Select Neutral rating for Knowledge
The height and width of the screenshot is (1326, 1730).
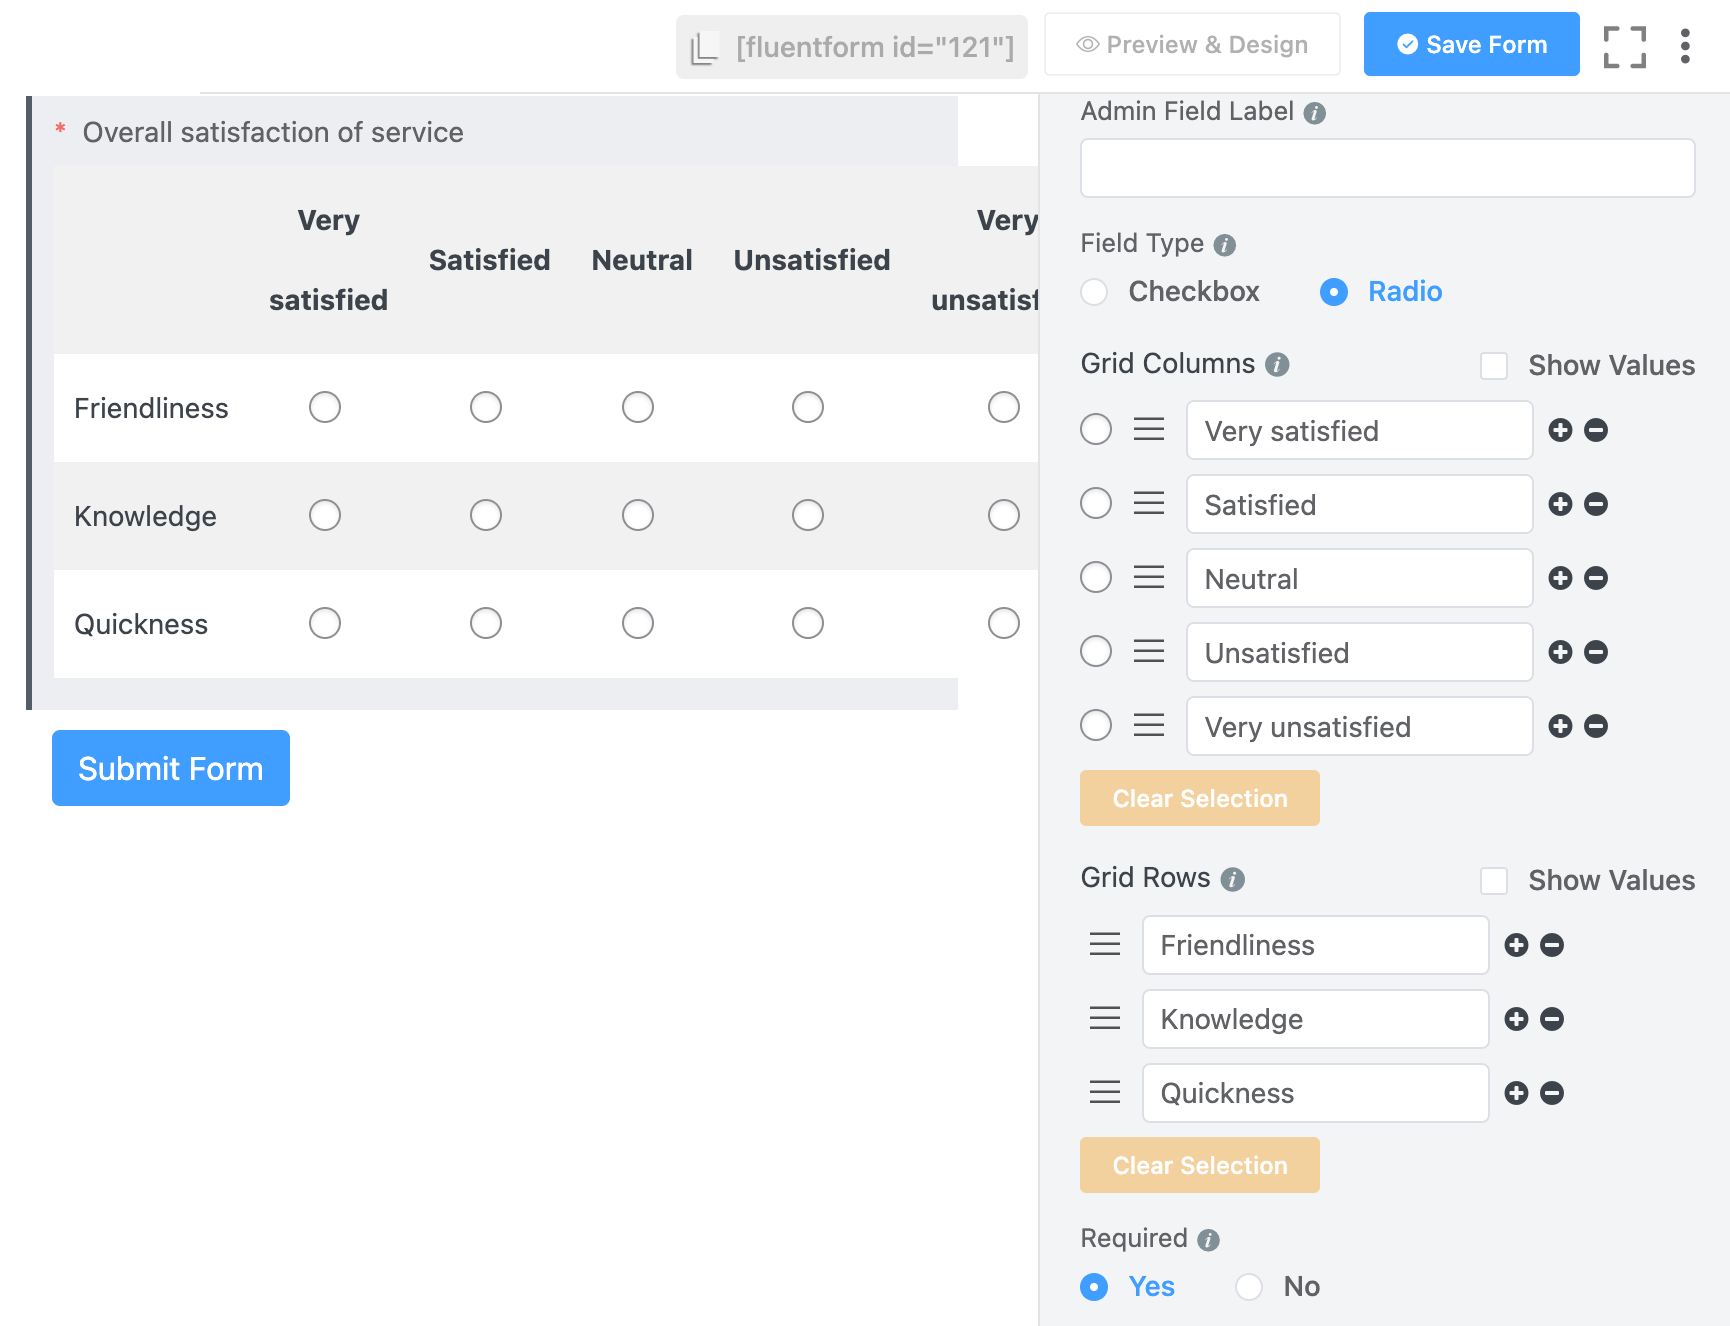coord(638,515)
